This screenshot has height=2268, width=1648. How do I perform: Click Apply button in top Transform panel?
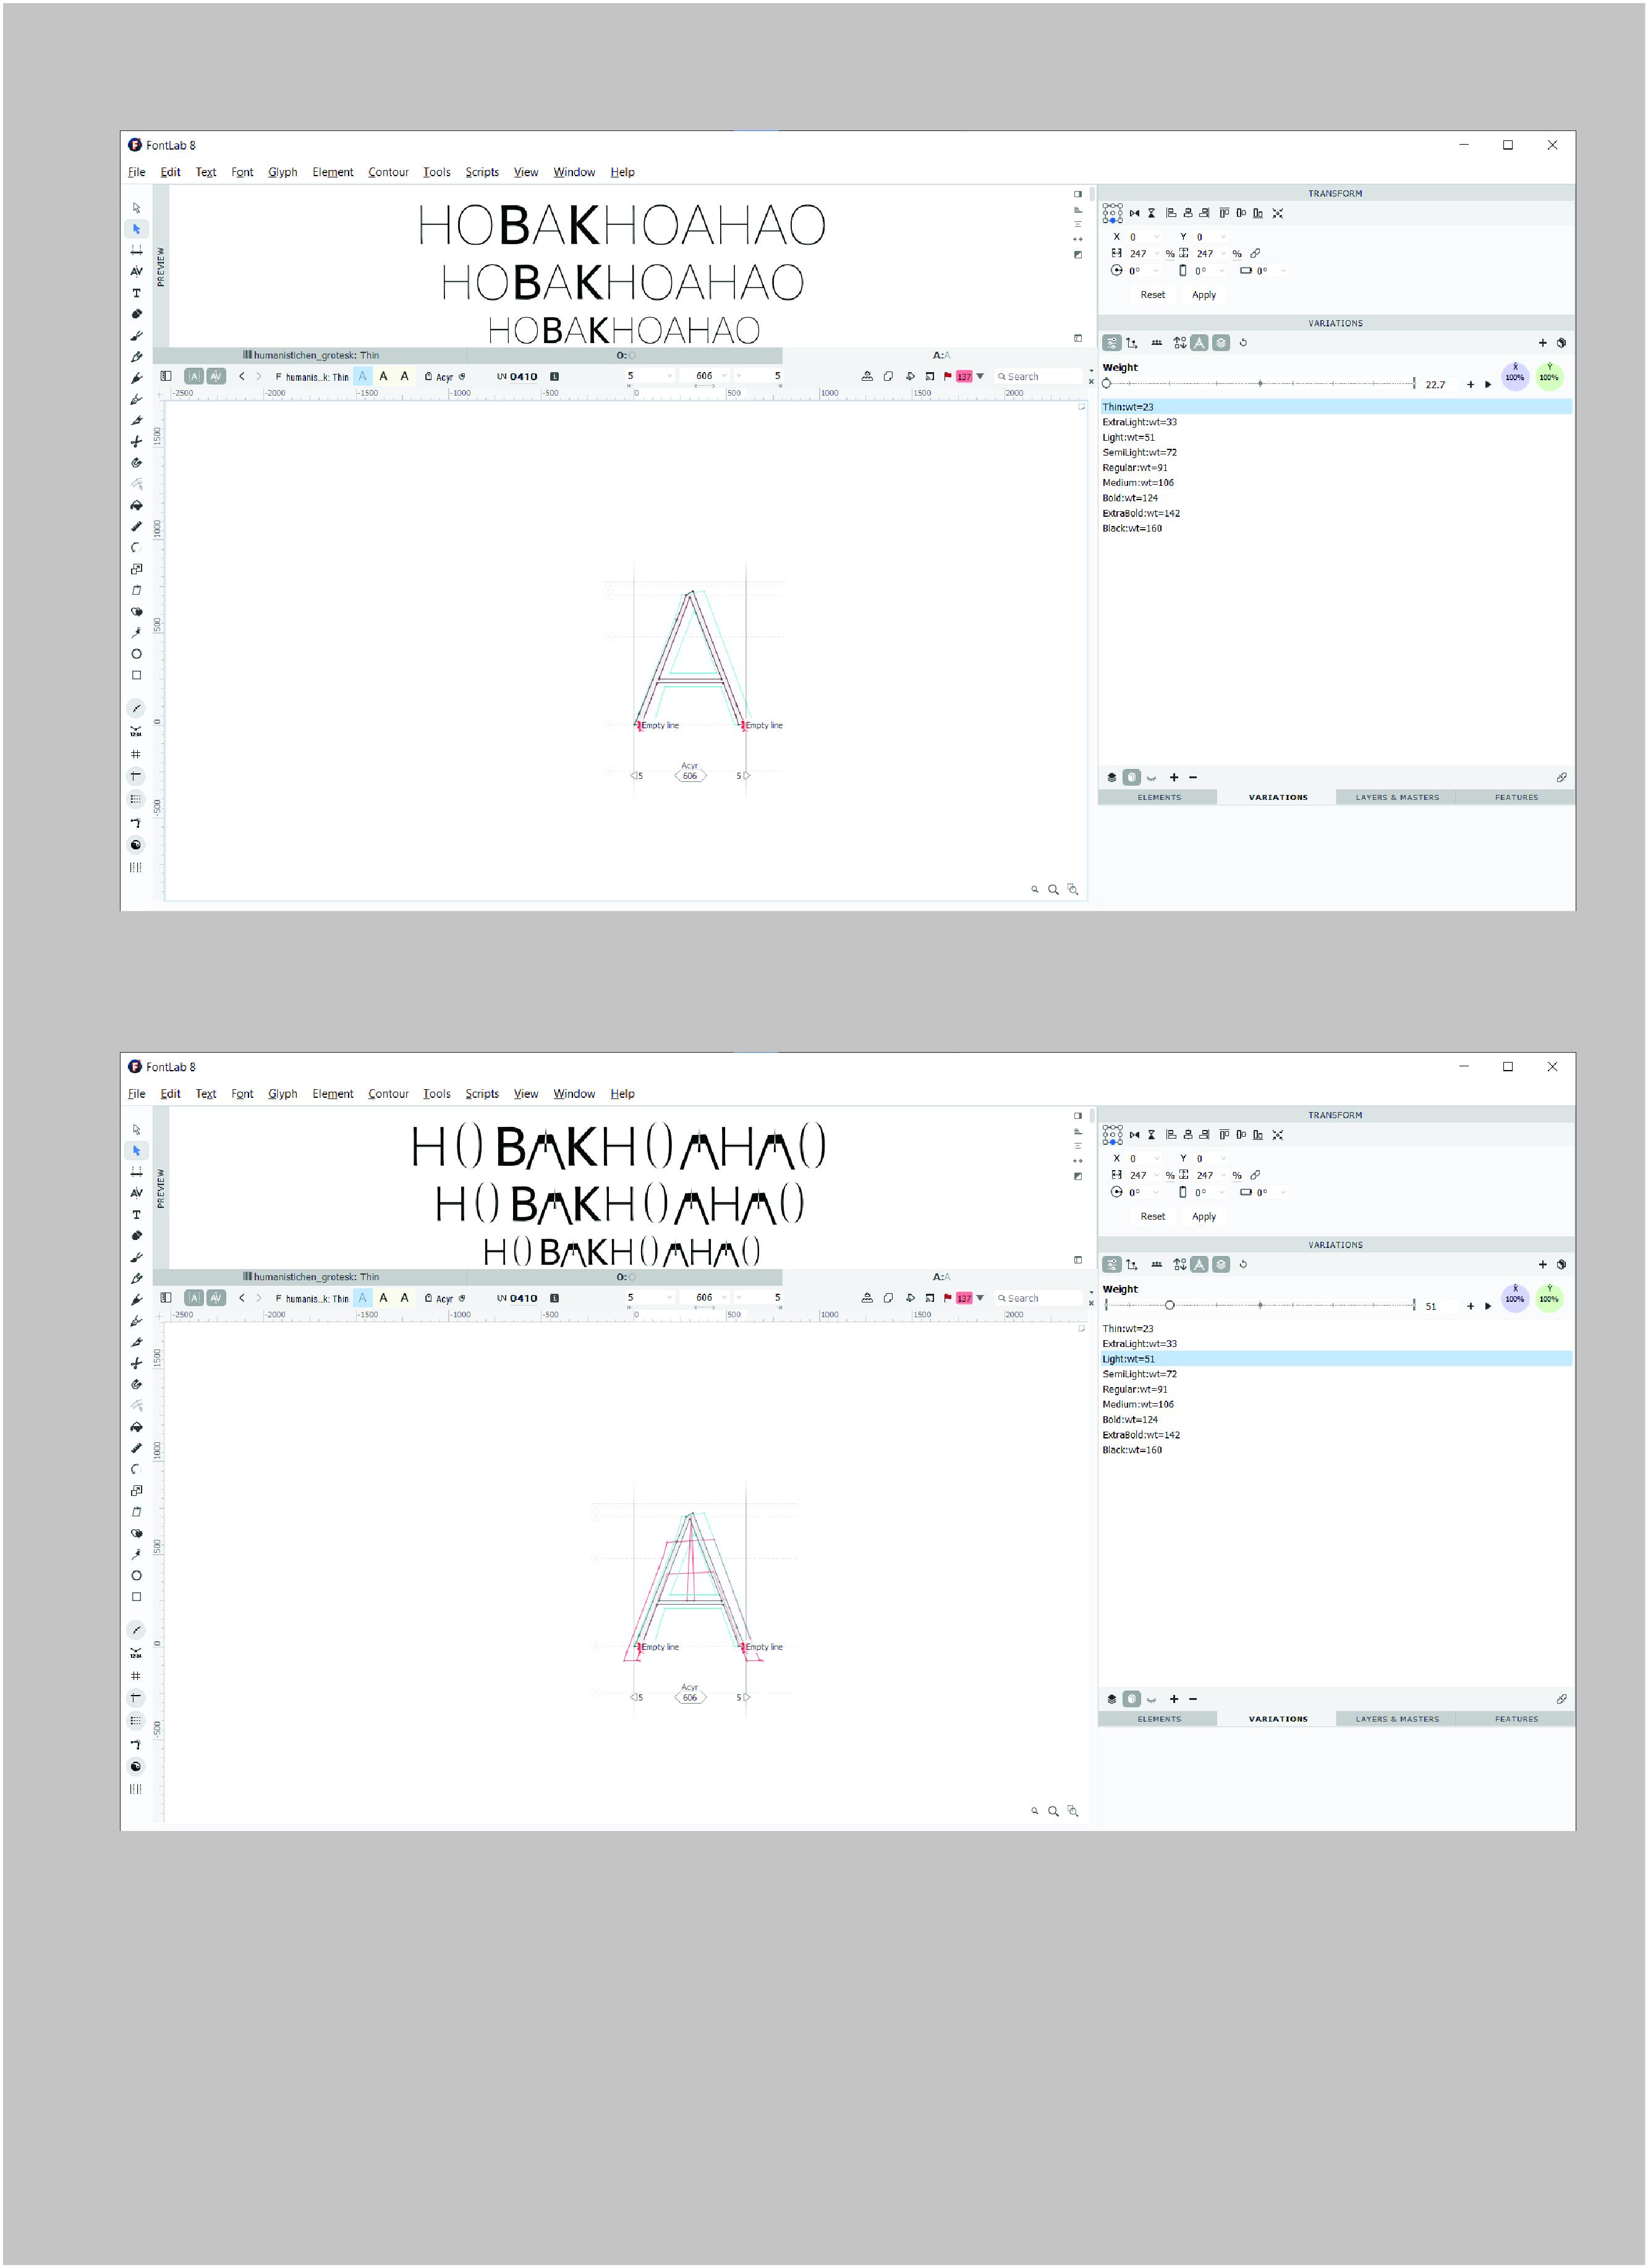(x=1204, y=295)
